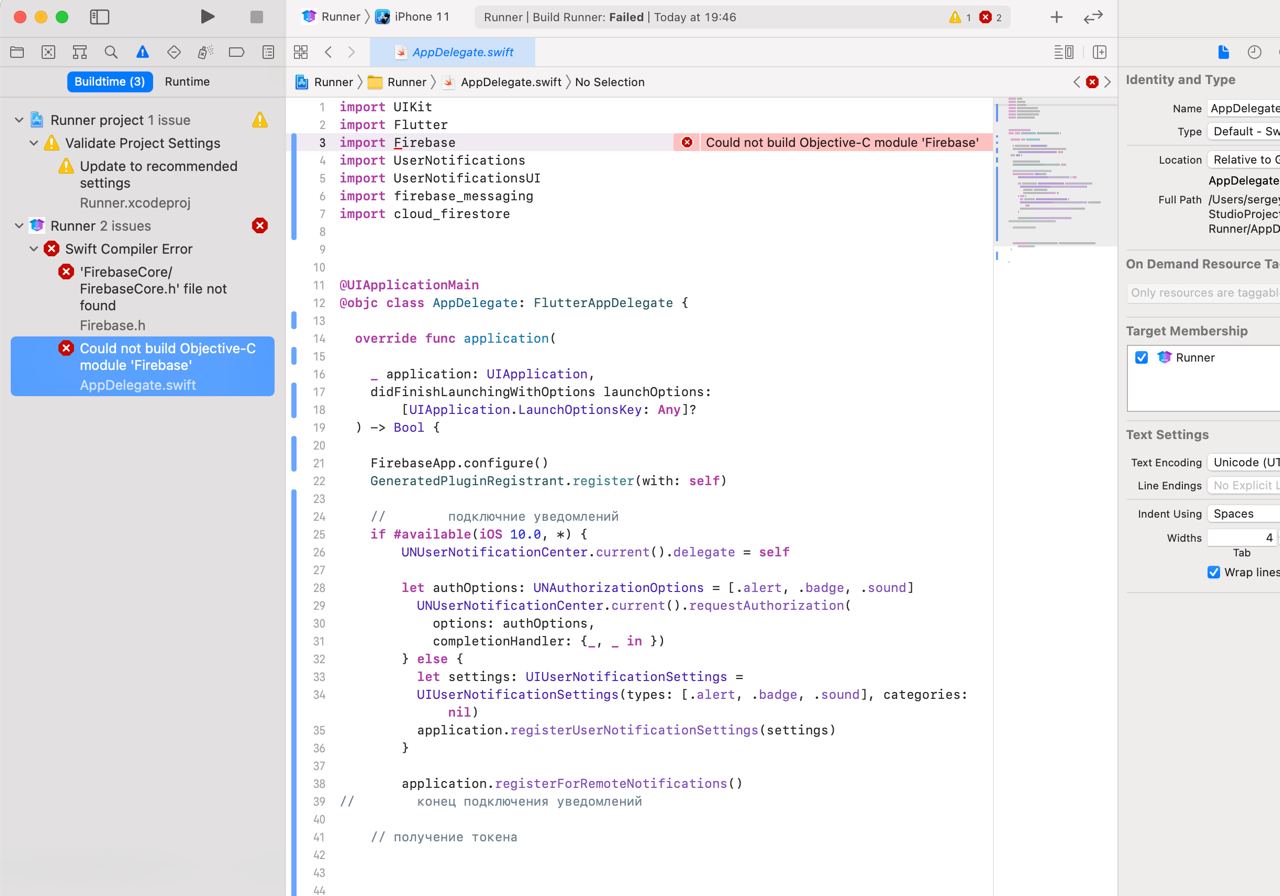Open the Find navigator magnifier
Image resolution: width=1280 pixels, height=896 pixels.
[x=111, y=52]
